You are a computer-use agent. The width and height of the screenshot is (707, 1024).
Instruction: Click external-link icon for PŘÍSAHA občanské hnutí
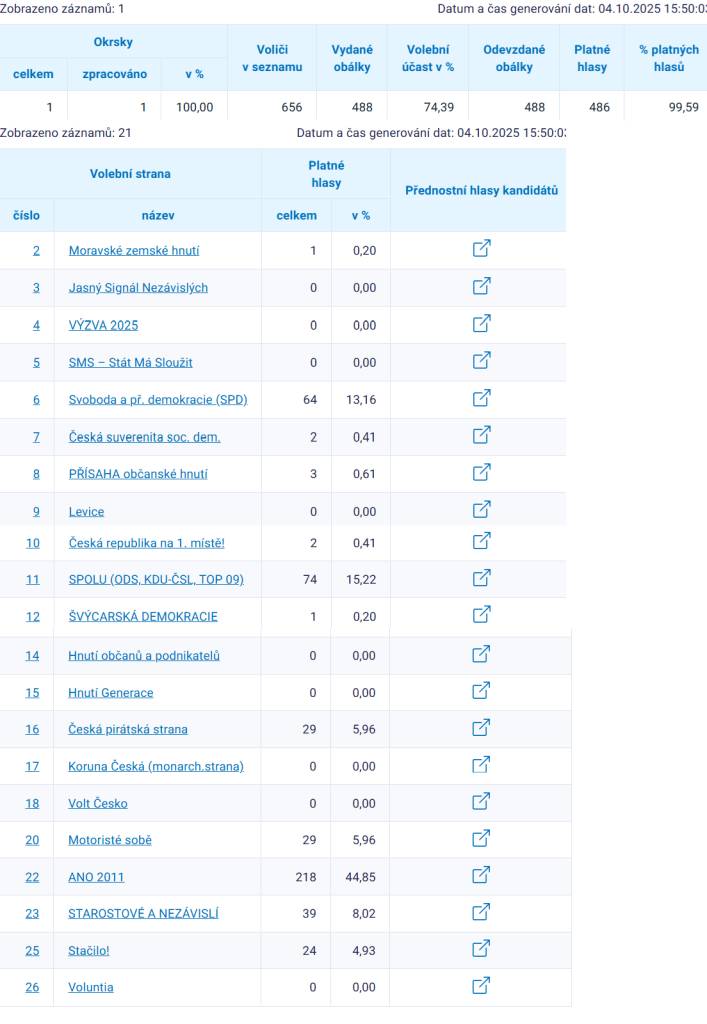coord(481,472)
